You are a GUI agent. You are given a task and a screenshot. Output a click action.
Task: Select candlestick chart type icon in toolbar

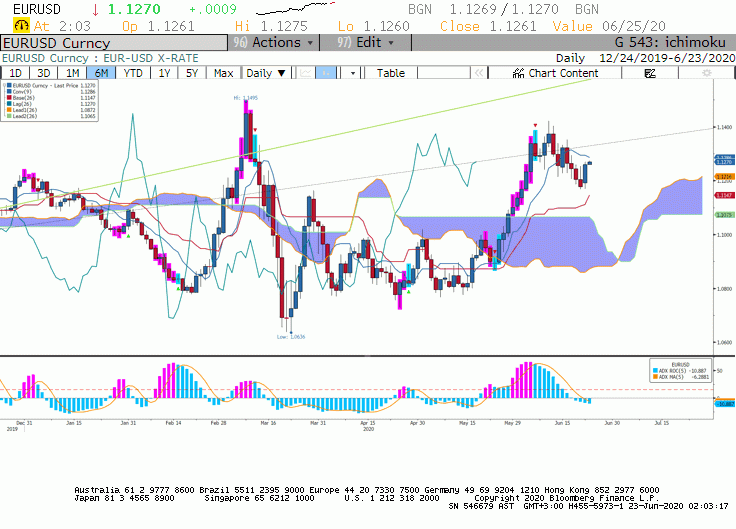[x=326, y=73]
